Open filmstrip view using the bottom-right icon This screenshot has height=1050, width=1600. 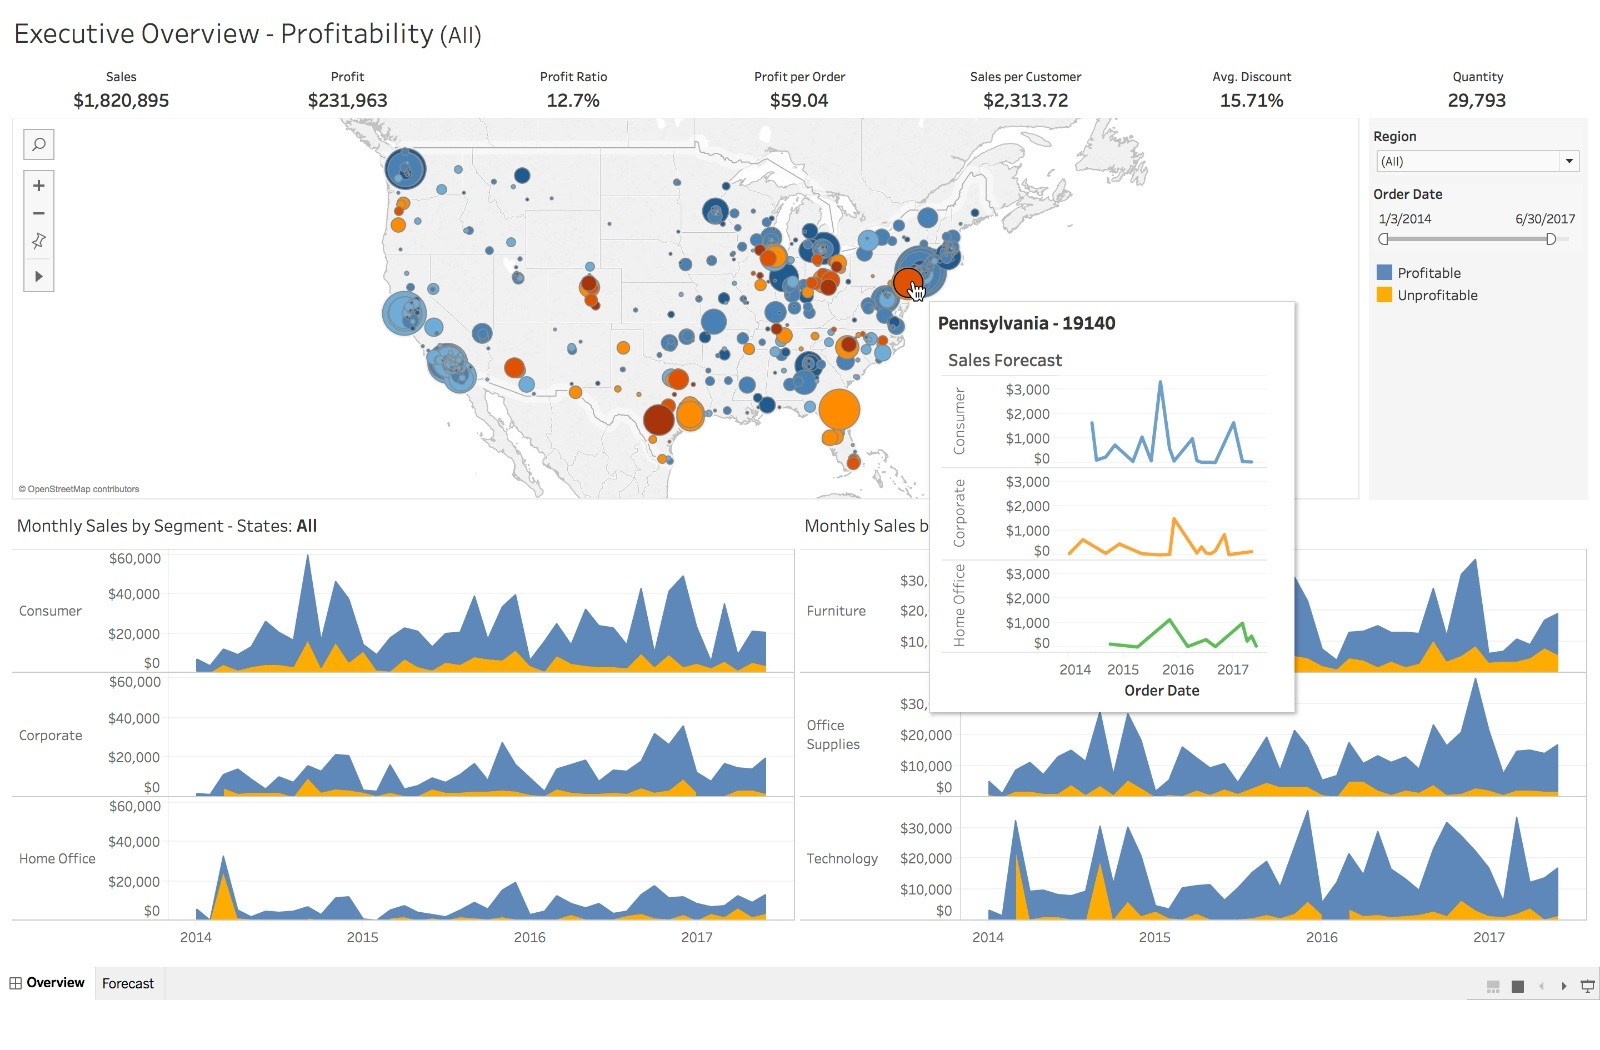(x=1493, y=985)
